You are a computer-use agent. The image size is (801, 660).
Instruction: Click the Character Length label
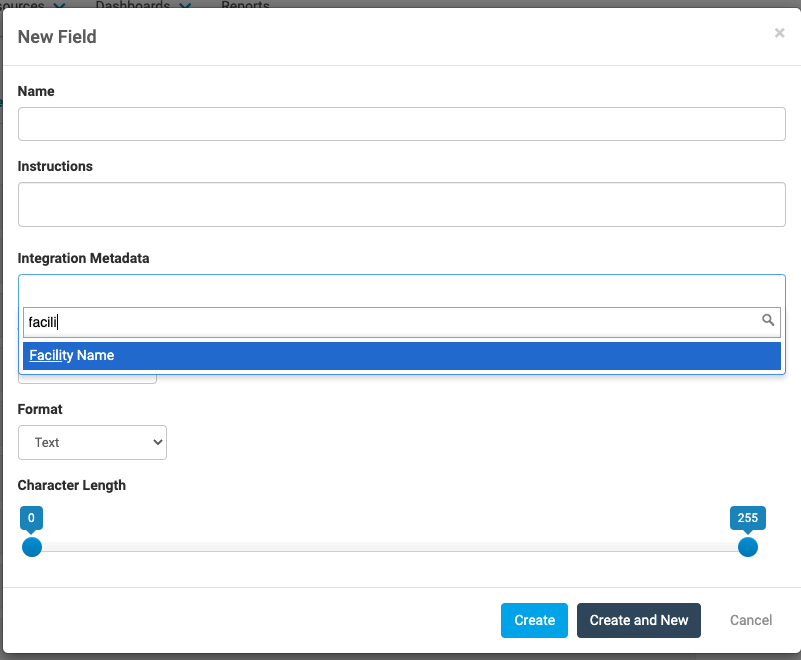(x=72, y=485)
